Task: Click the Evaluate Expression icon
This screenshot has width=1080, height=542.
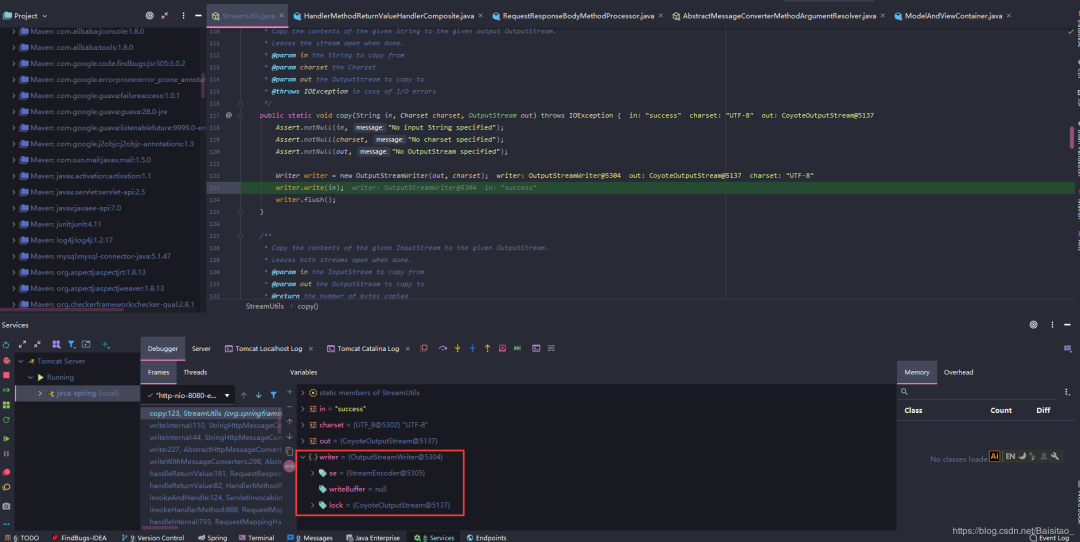Action: pos(537,348)
